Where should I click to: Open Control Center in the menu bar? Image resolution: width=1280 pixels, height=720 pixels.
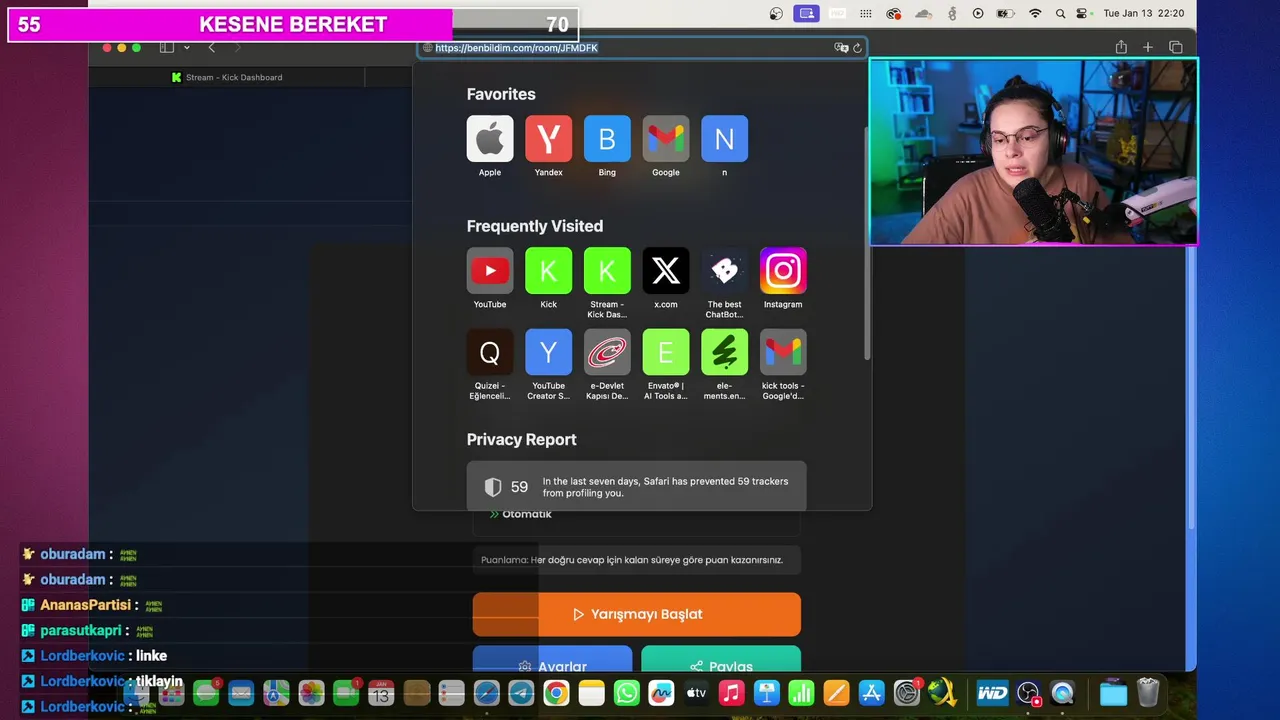pos(1082,14)
